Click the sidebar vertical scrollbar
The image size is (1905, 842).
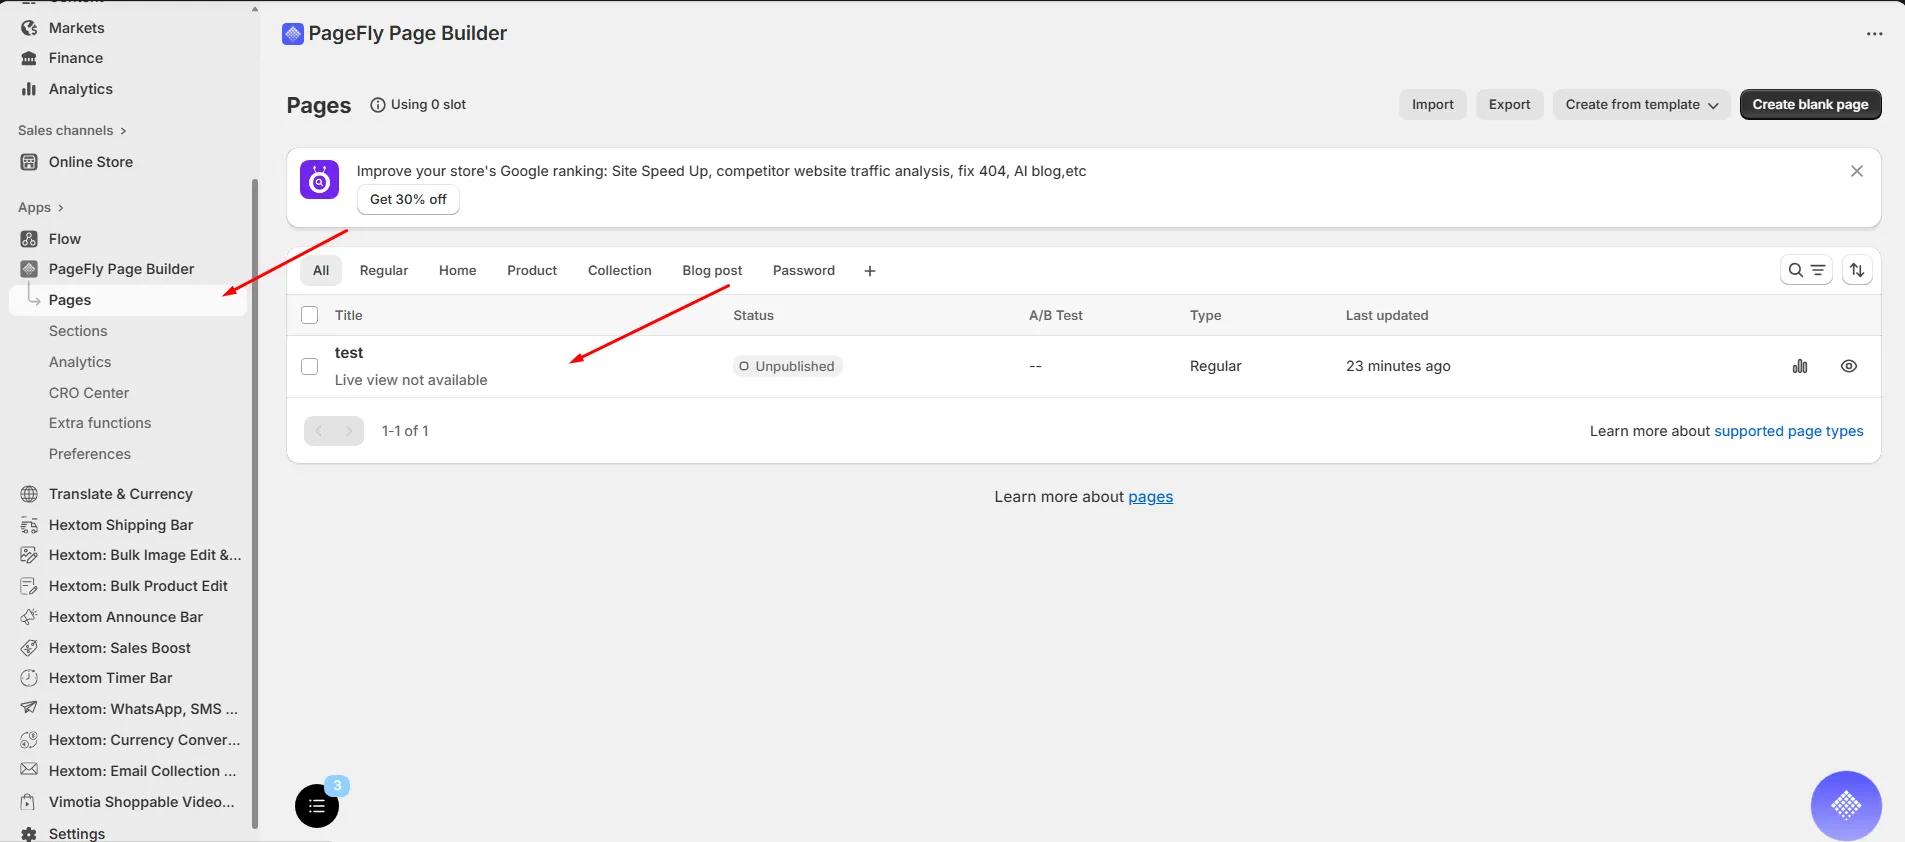[x=255, y=500]
